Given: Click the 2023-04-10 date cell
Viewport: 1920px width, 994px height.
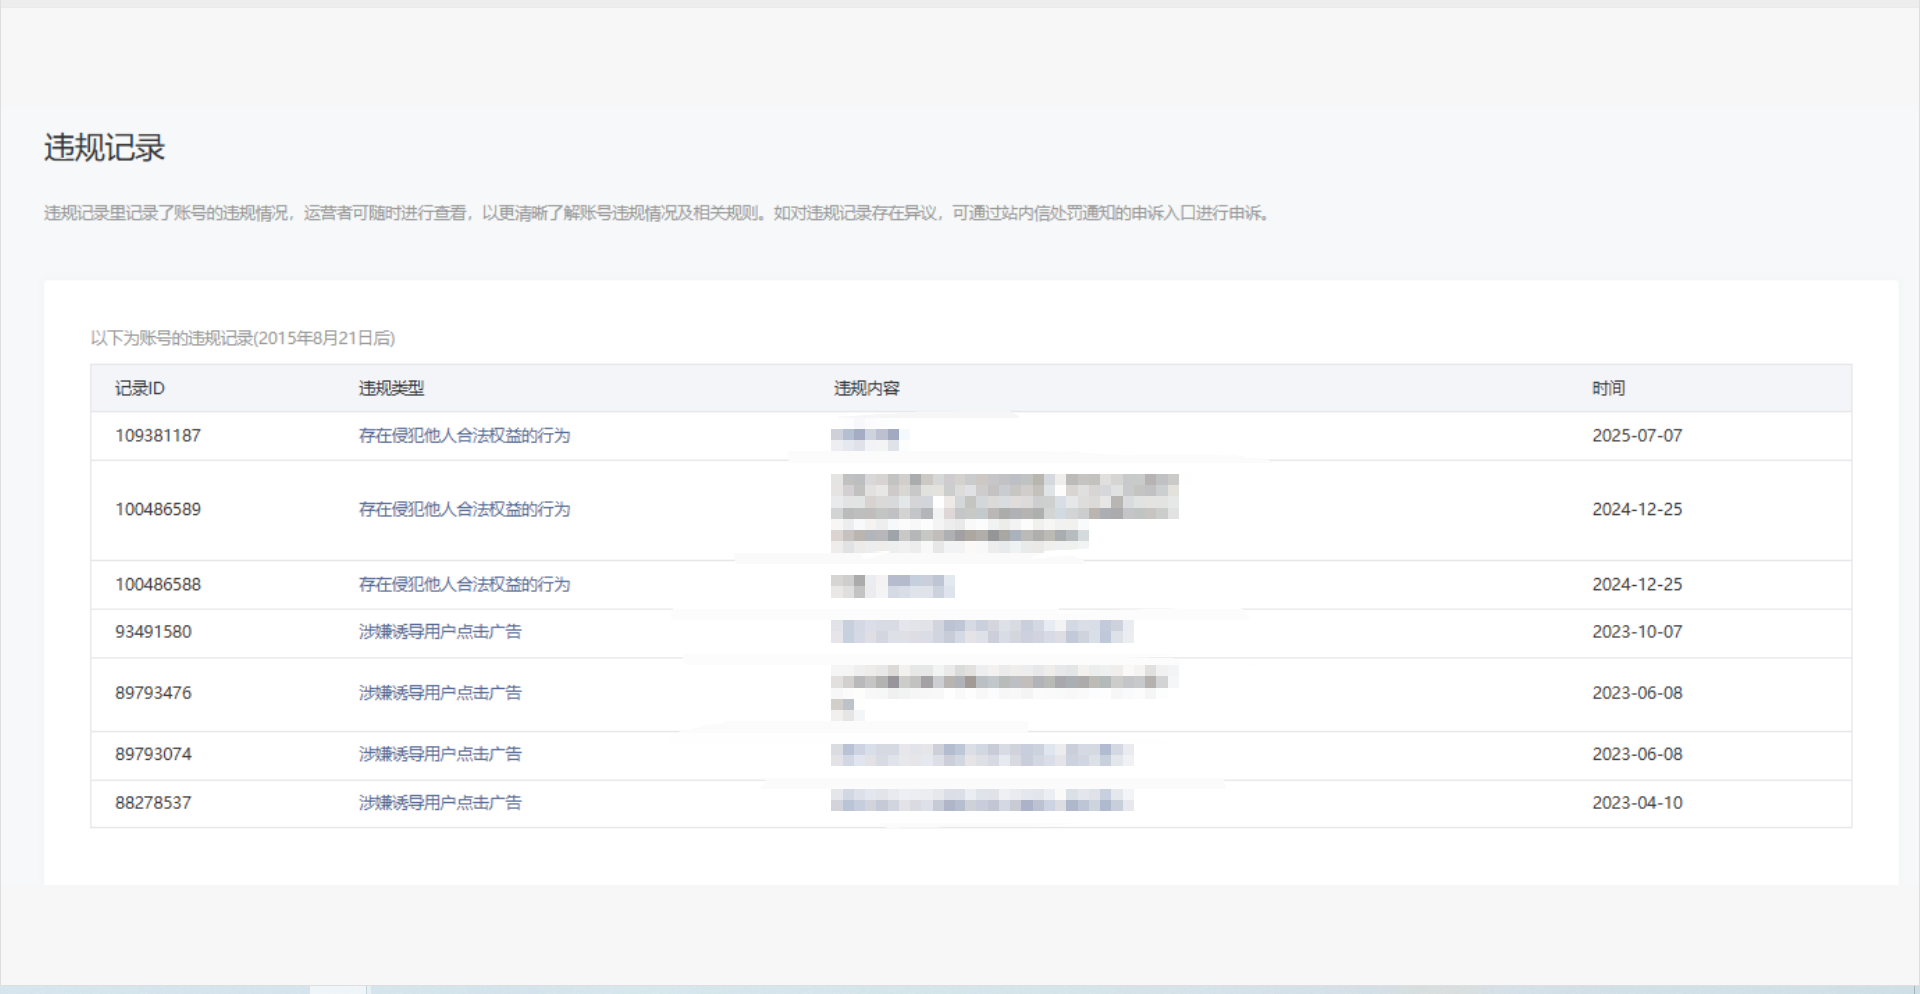Looking at the screenshot, I should point(1637,803).
